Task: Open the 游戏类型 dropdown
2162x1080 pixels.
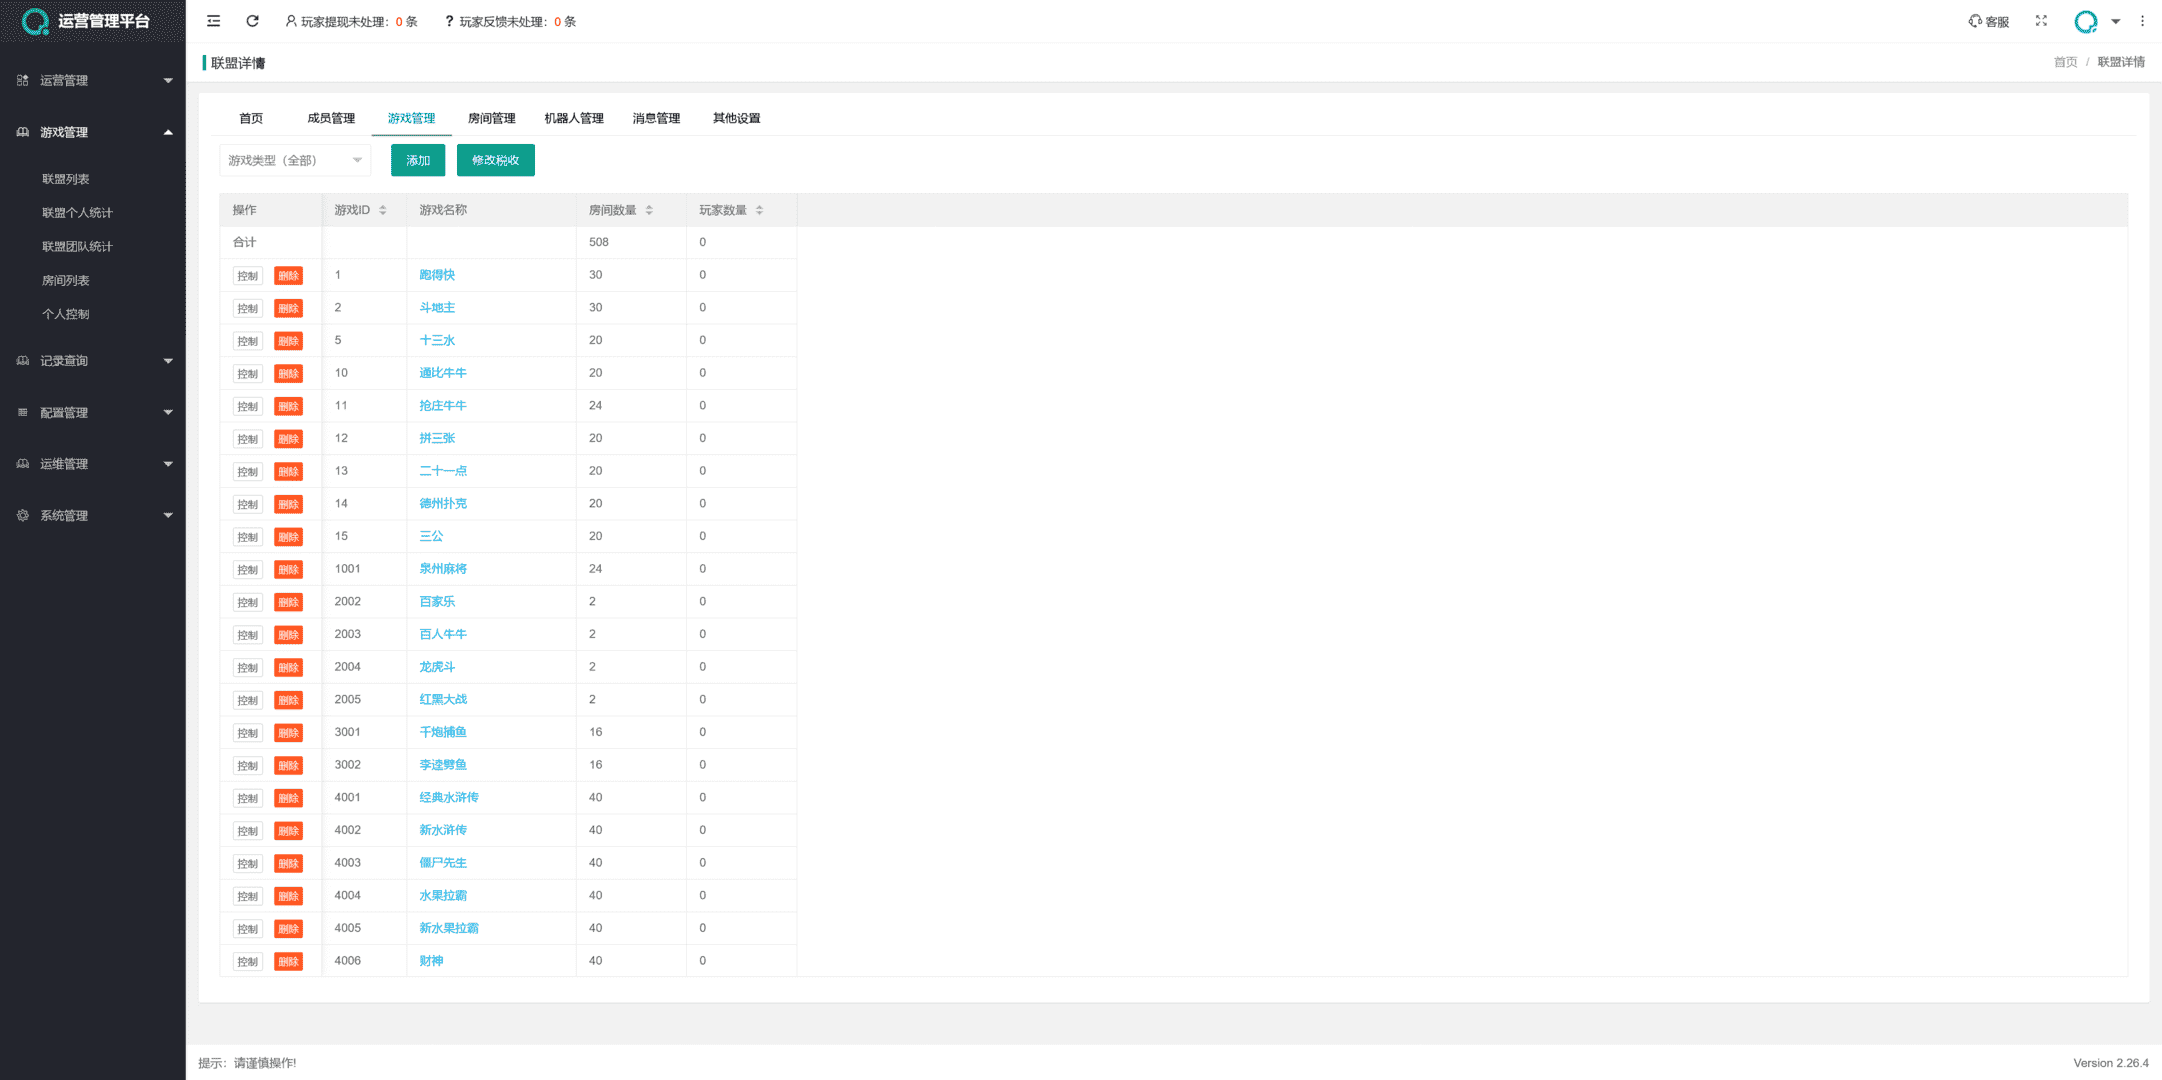Action: (x=294, y=160)
